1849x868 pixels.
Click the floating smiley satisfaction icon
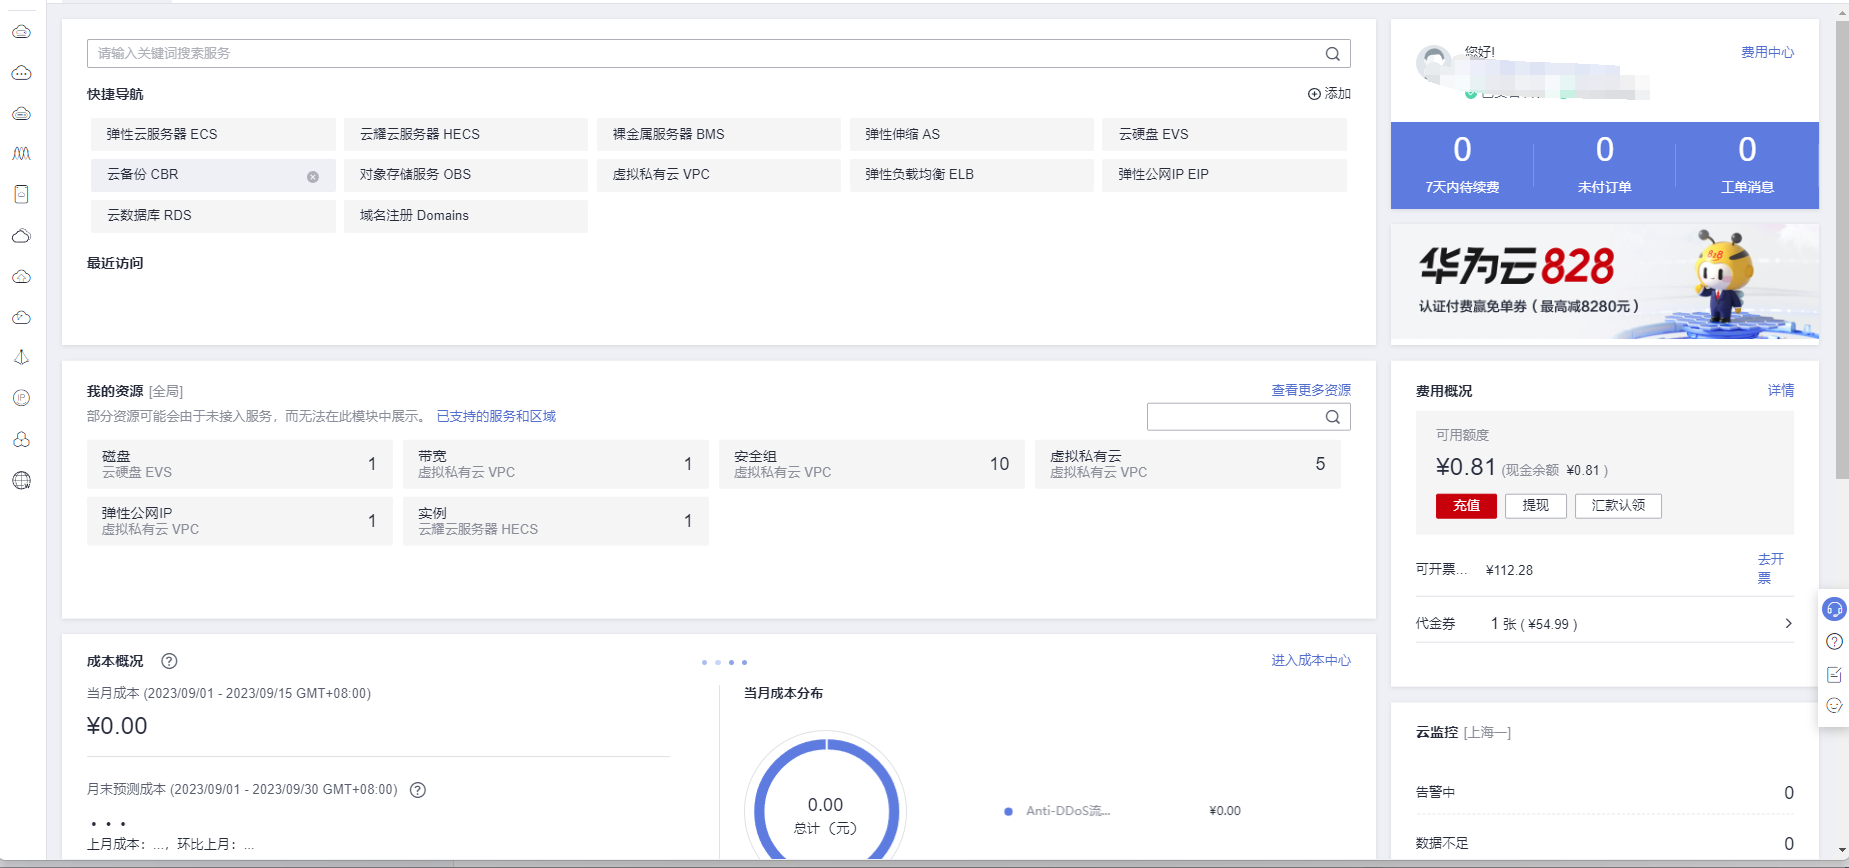click(x=1834, y=705)
